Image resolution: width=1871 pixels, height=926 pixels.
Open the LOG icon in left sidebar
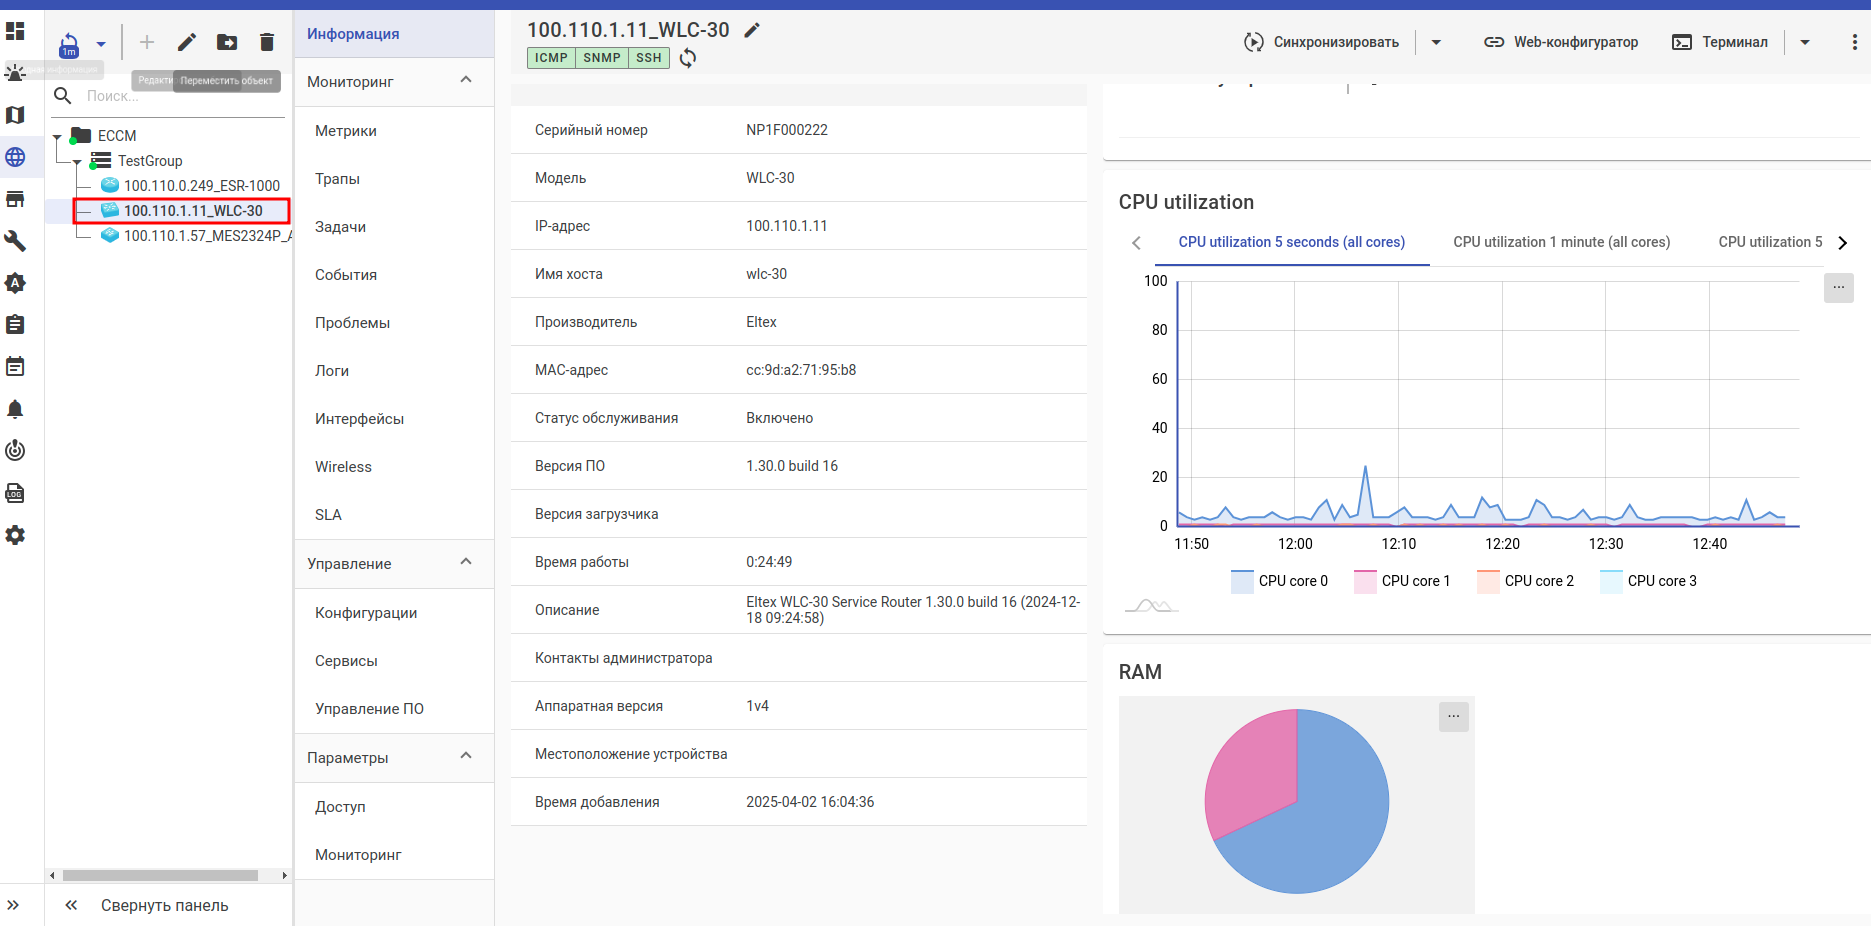(15, 493)
